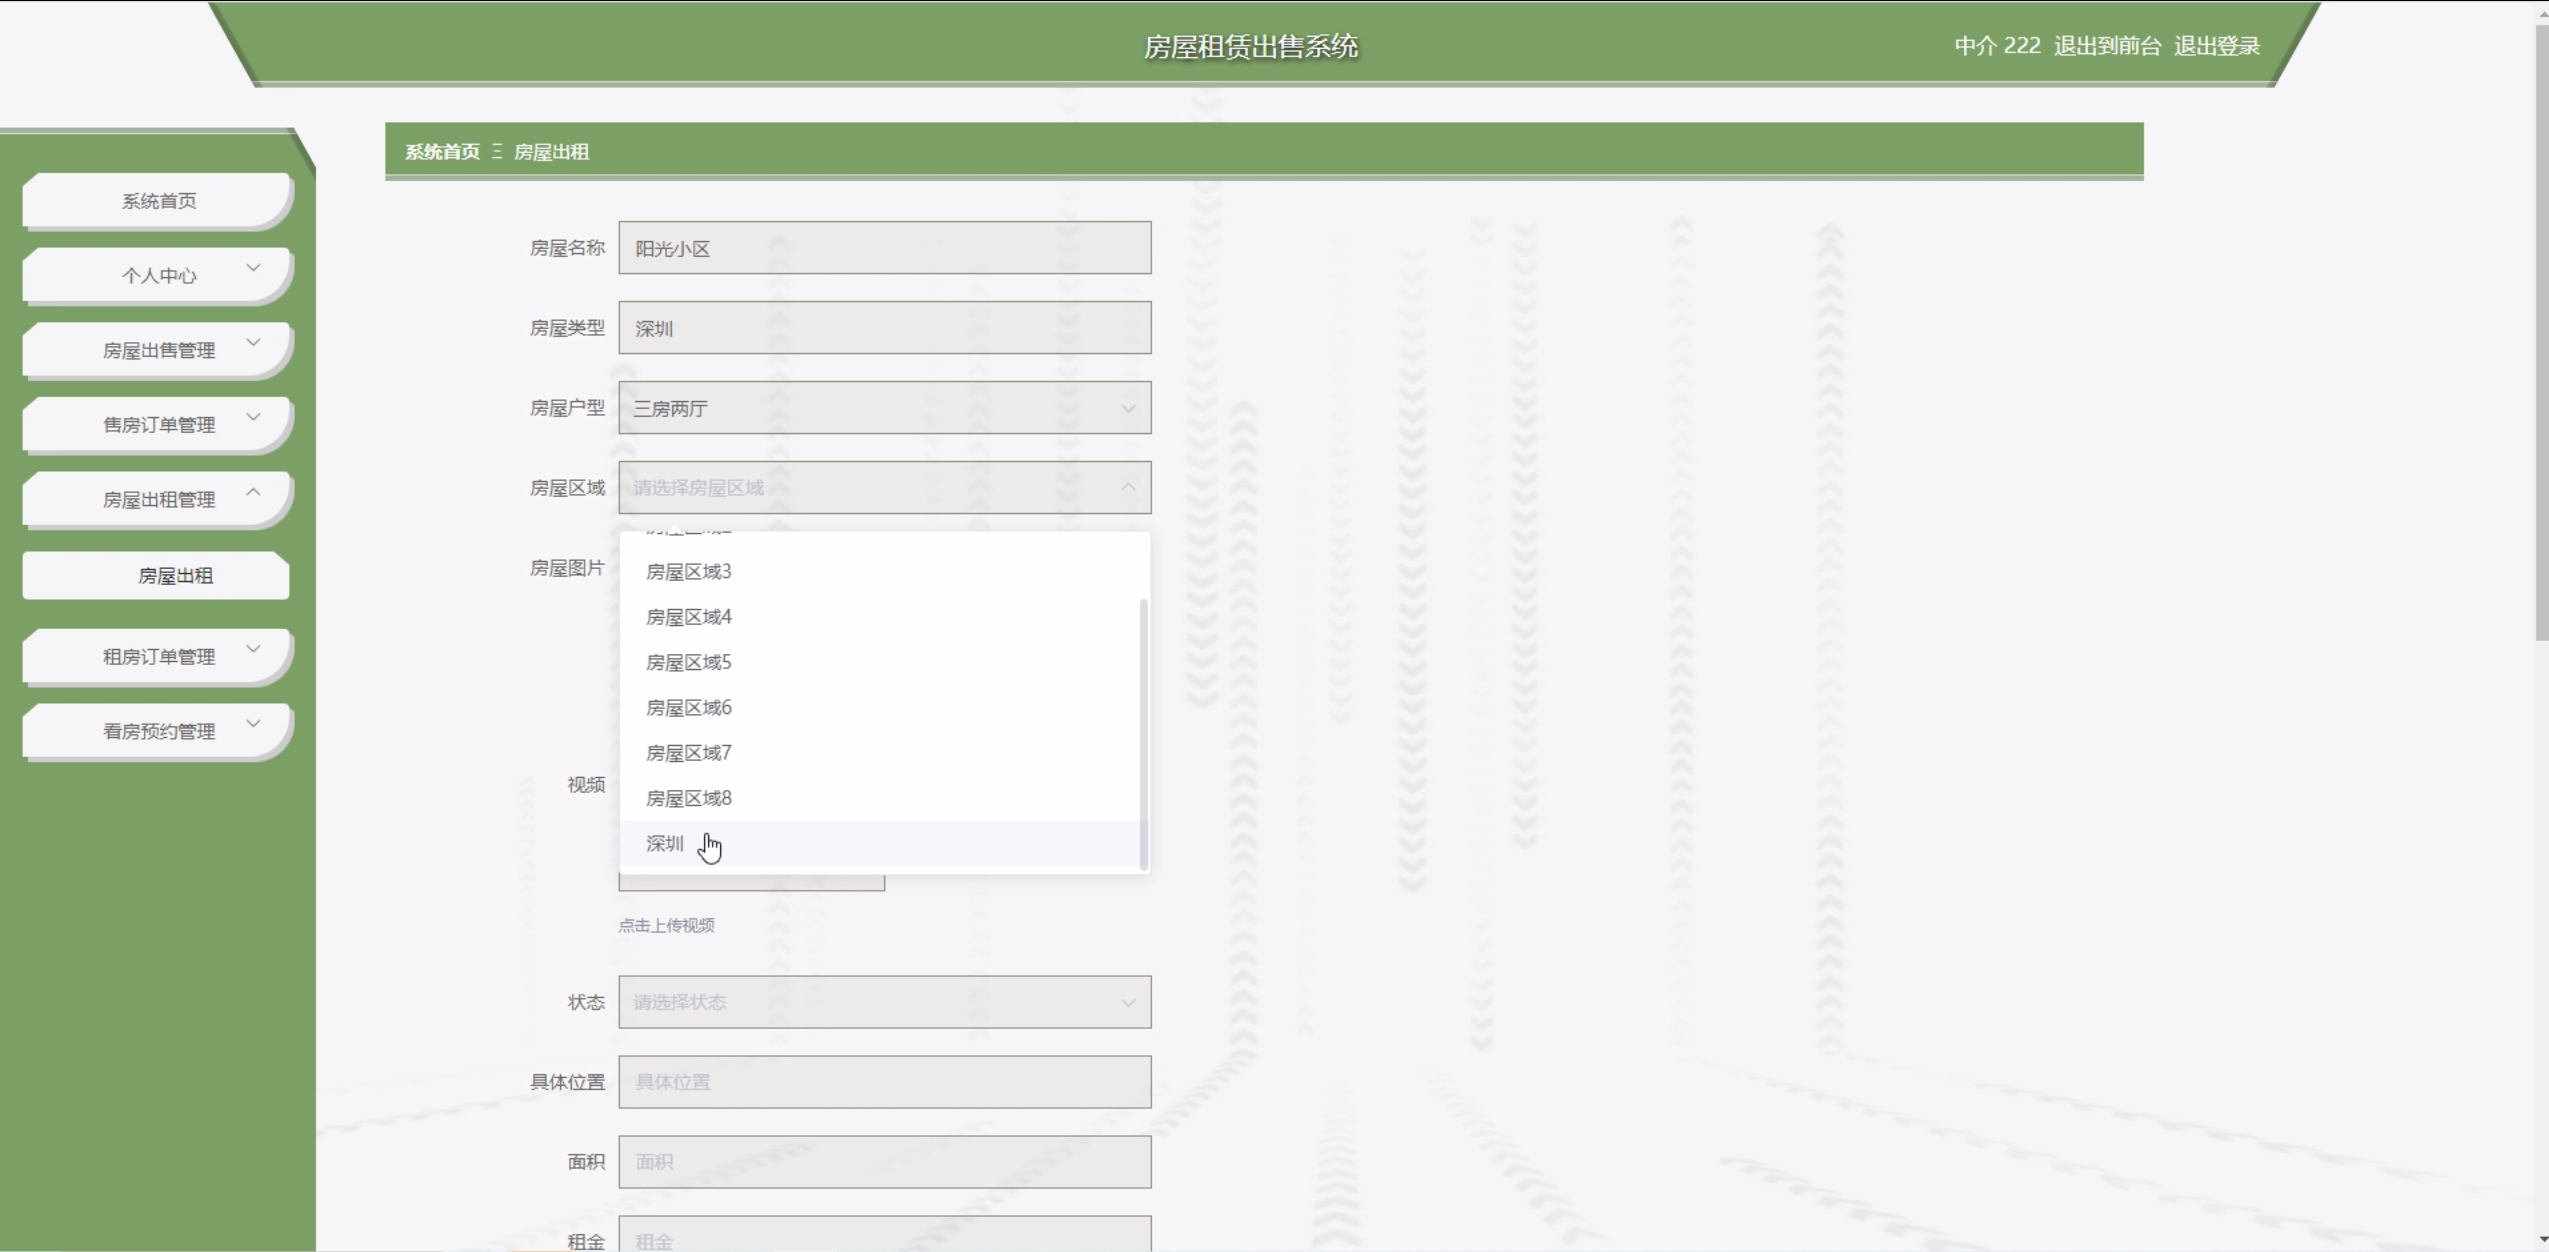2549x1252 pixels.
Task: Expand the 房屋出售管理 chevron icon
Action: coord(253,343)
